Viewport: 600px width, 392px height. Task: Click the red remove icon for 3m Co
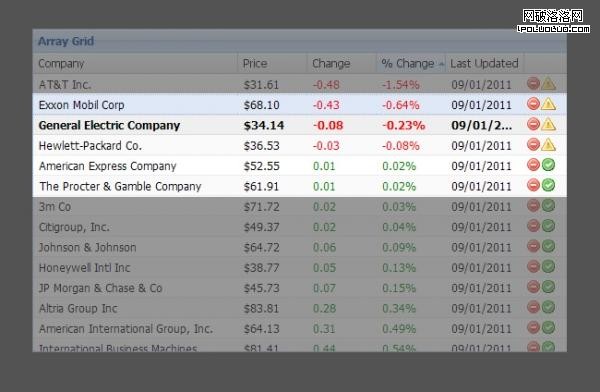pos(533,206)
